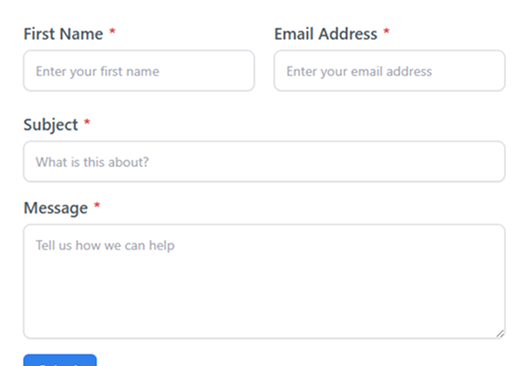Click the 'First Name' field label
The height and width of the screenshot is (366, 530).
tap(63, 34)
